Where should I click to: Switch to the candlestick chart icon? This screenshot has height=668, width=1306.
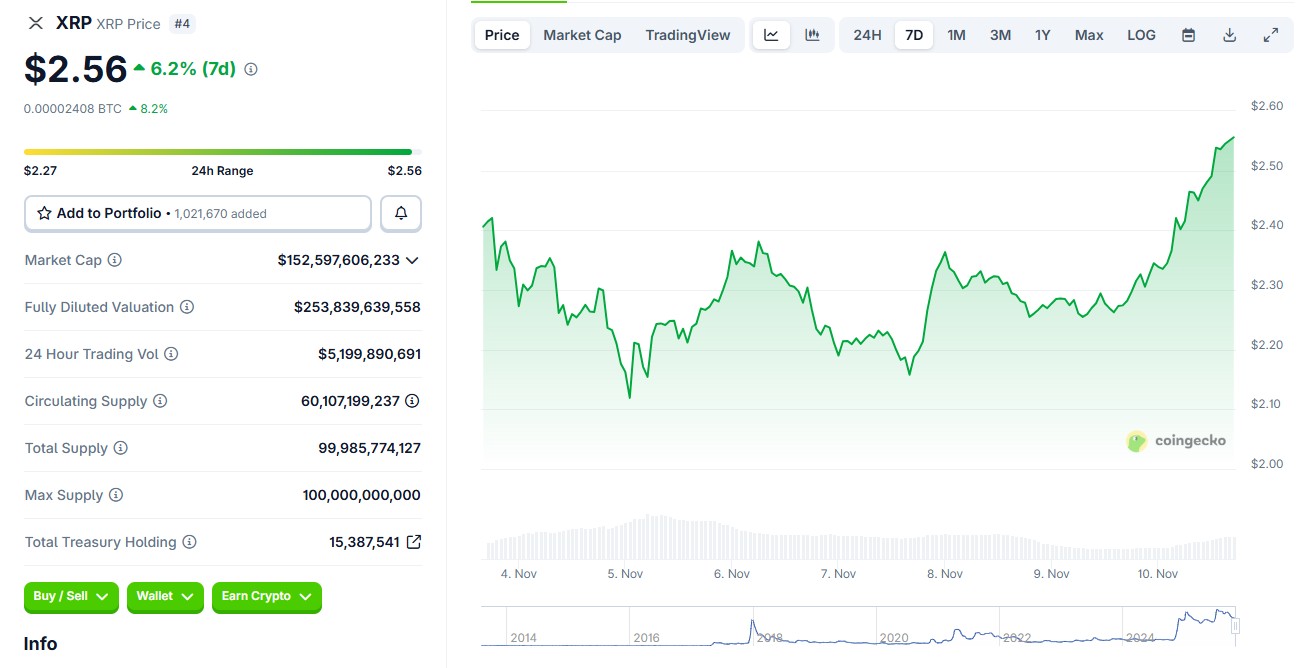tap(812, 34)
